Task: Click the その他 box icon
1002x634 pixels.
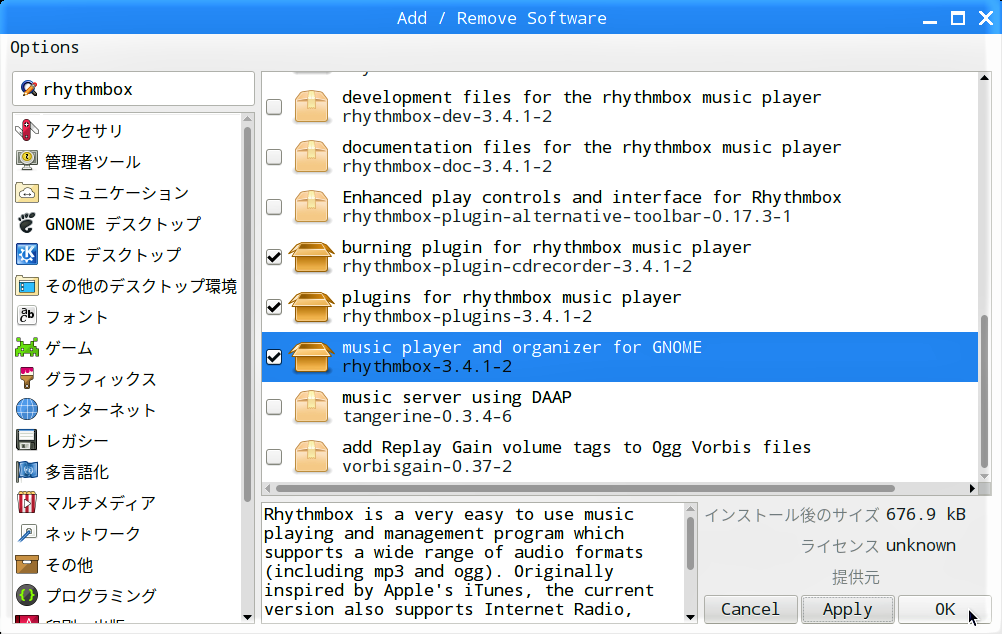Action: click(27, 564)
